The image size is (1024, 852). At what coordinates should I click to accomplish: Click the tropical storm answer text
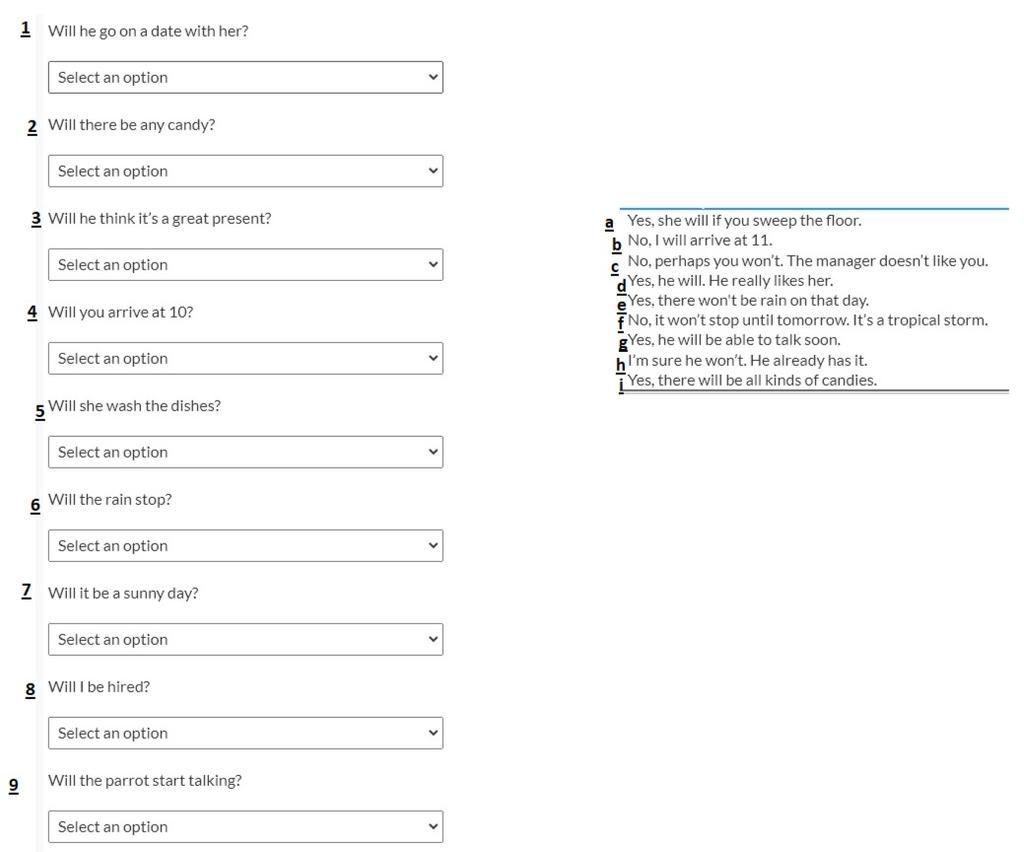coord(807,321)
